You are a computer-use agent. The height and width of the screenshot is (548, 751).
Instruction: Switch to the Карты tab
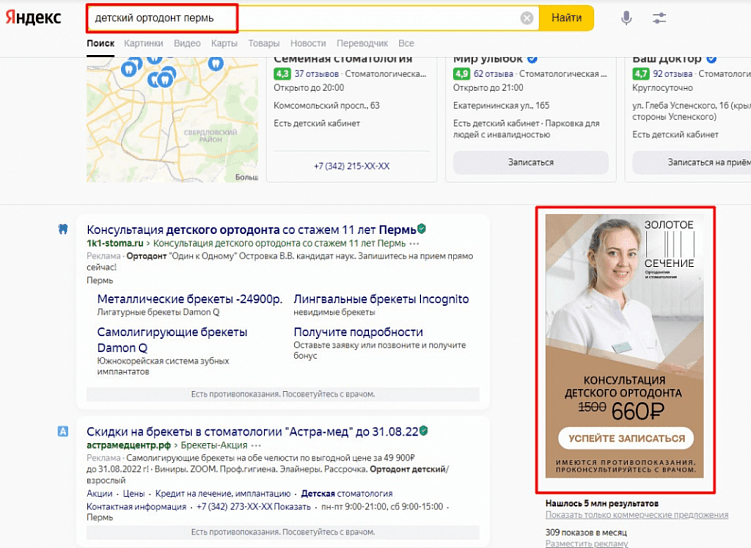(x=224, y=43)
